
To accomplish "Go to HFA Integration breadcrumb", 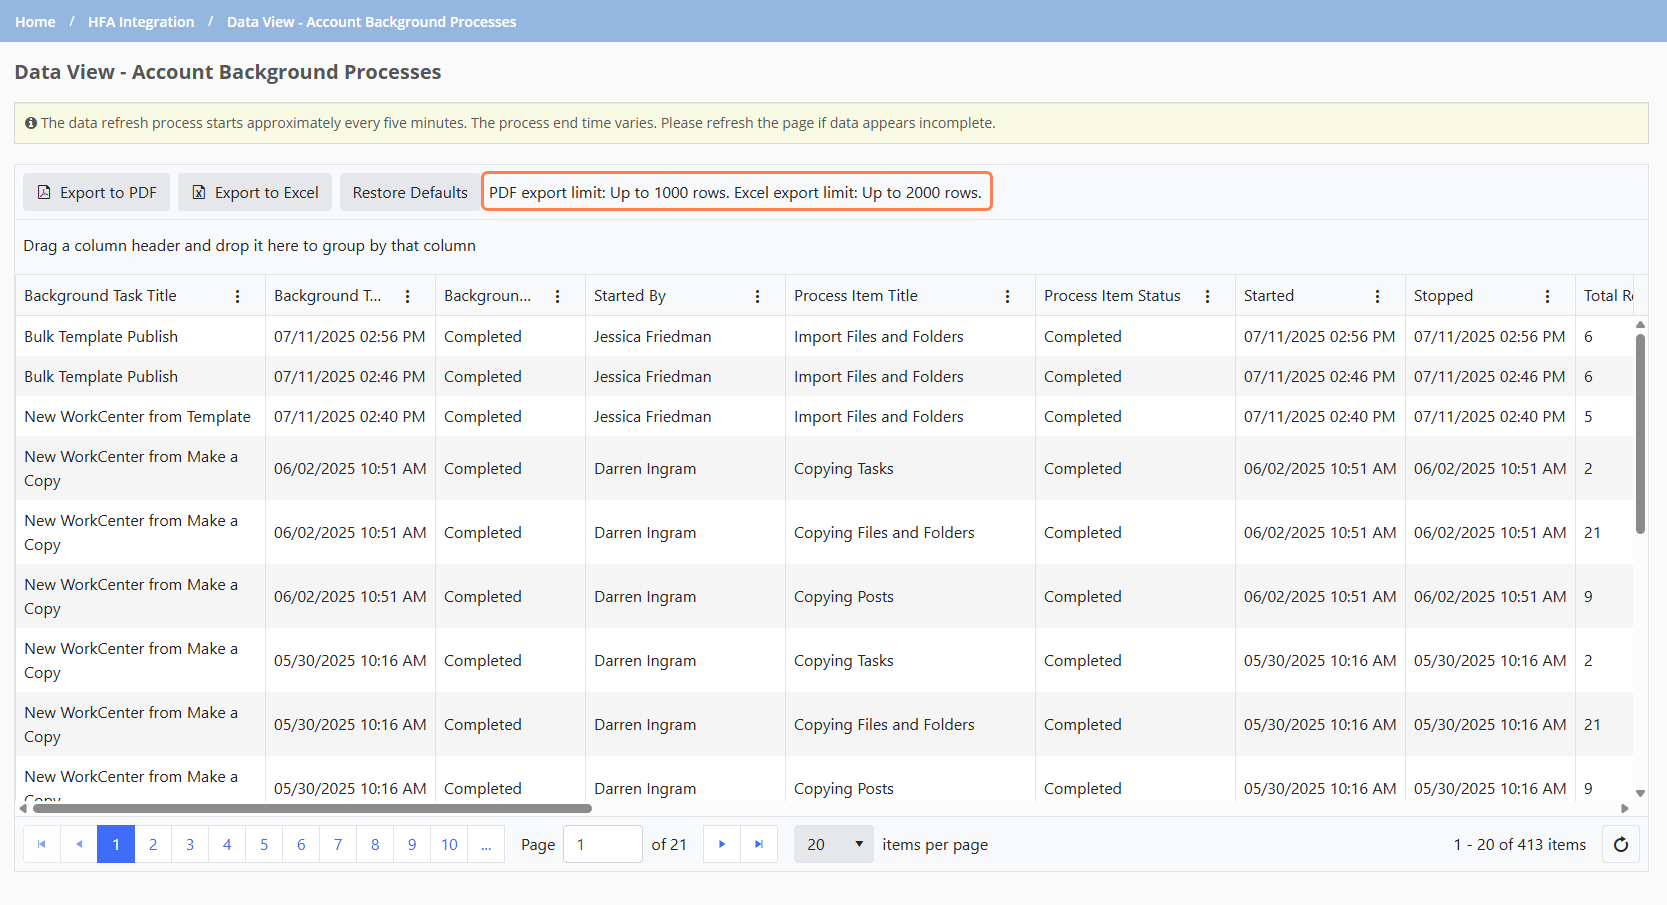I will pyautogui.click(x=141, y=22).
